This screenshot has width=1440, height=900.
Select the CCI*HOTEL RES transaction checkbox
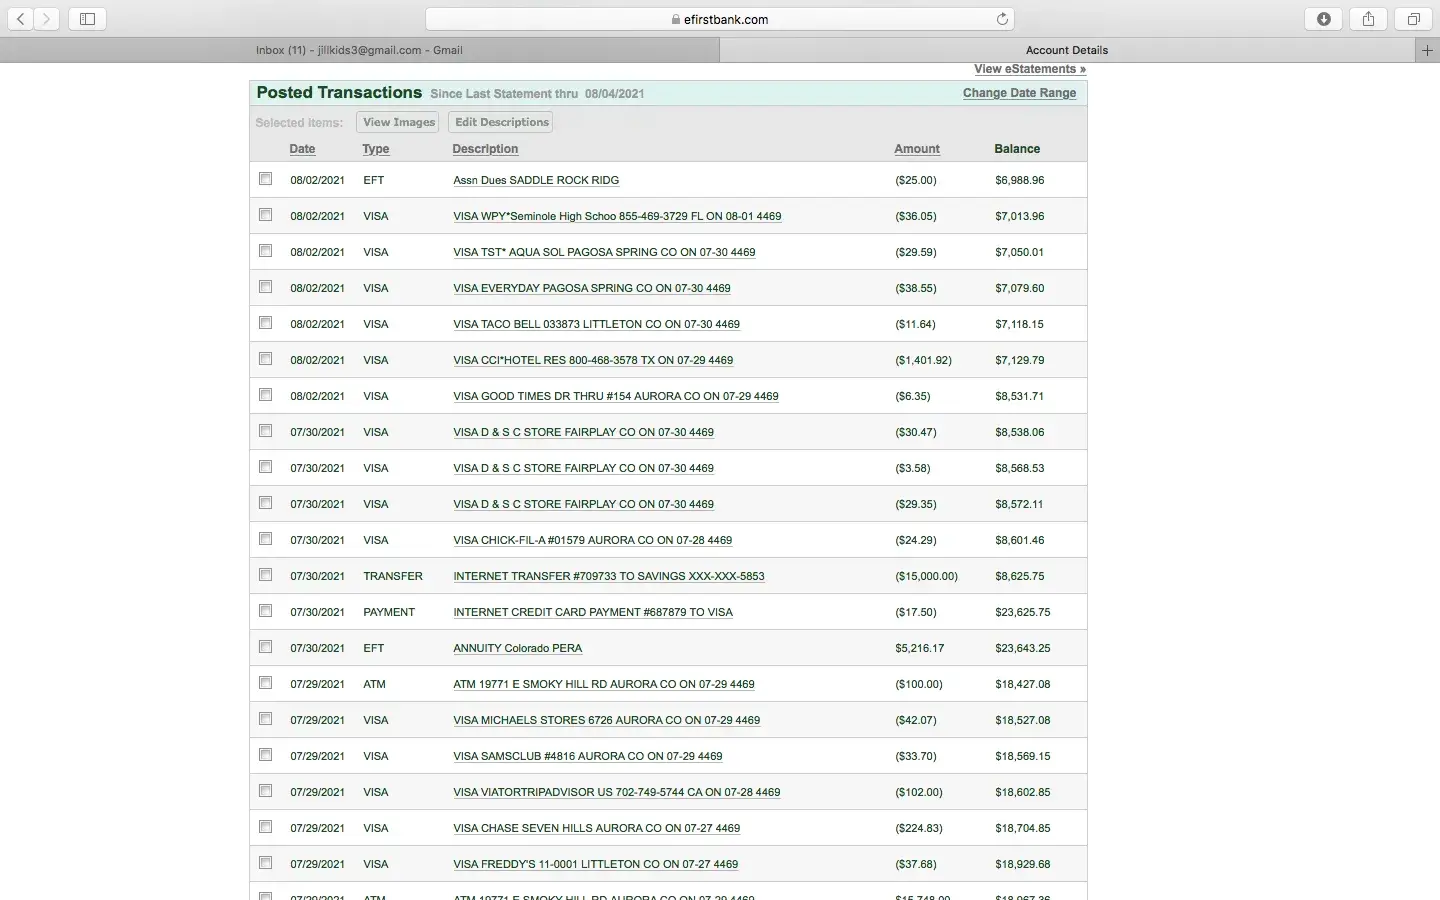tap(265, 359)
